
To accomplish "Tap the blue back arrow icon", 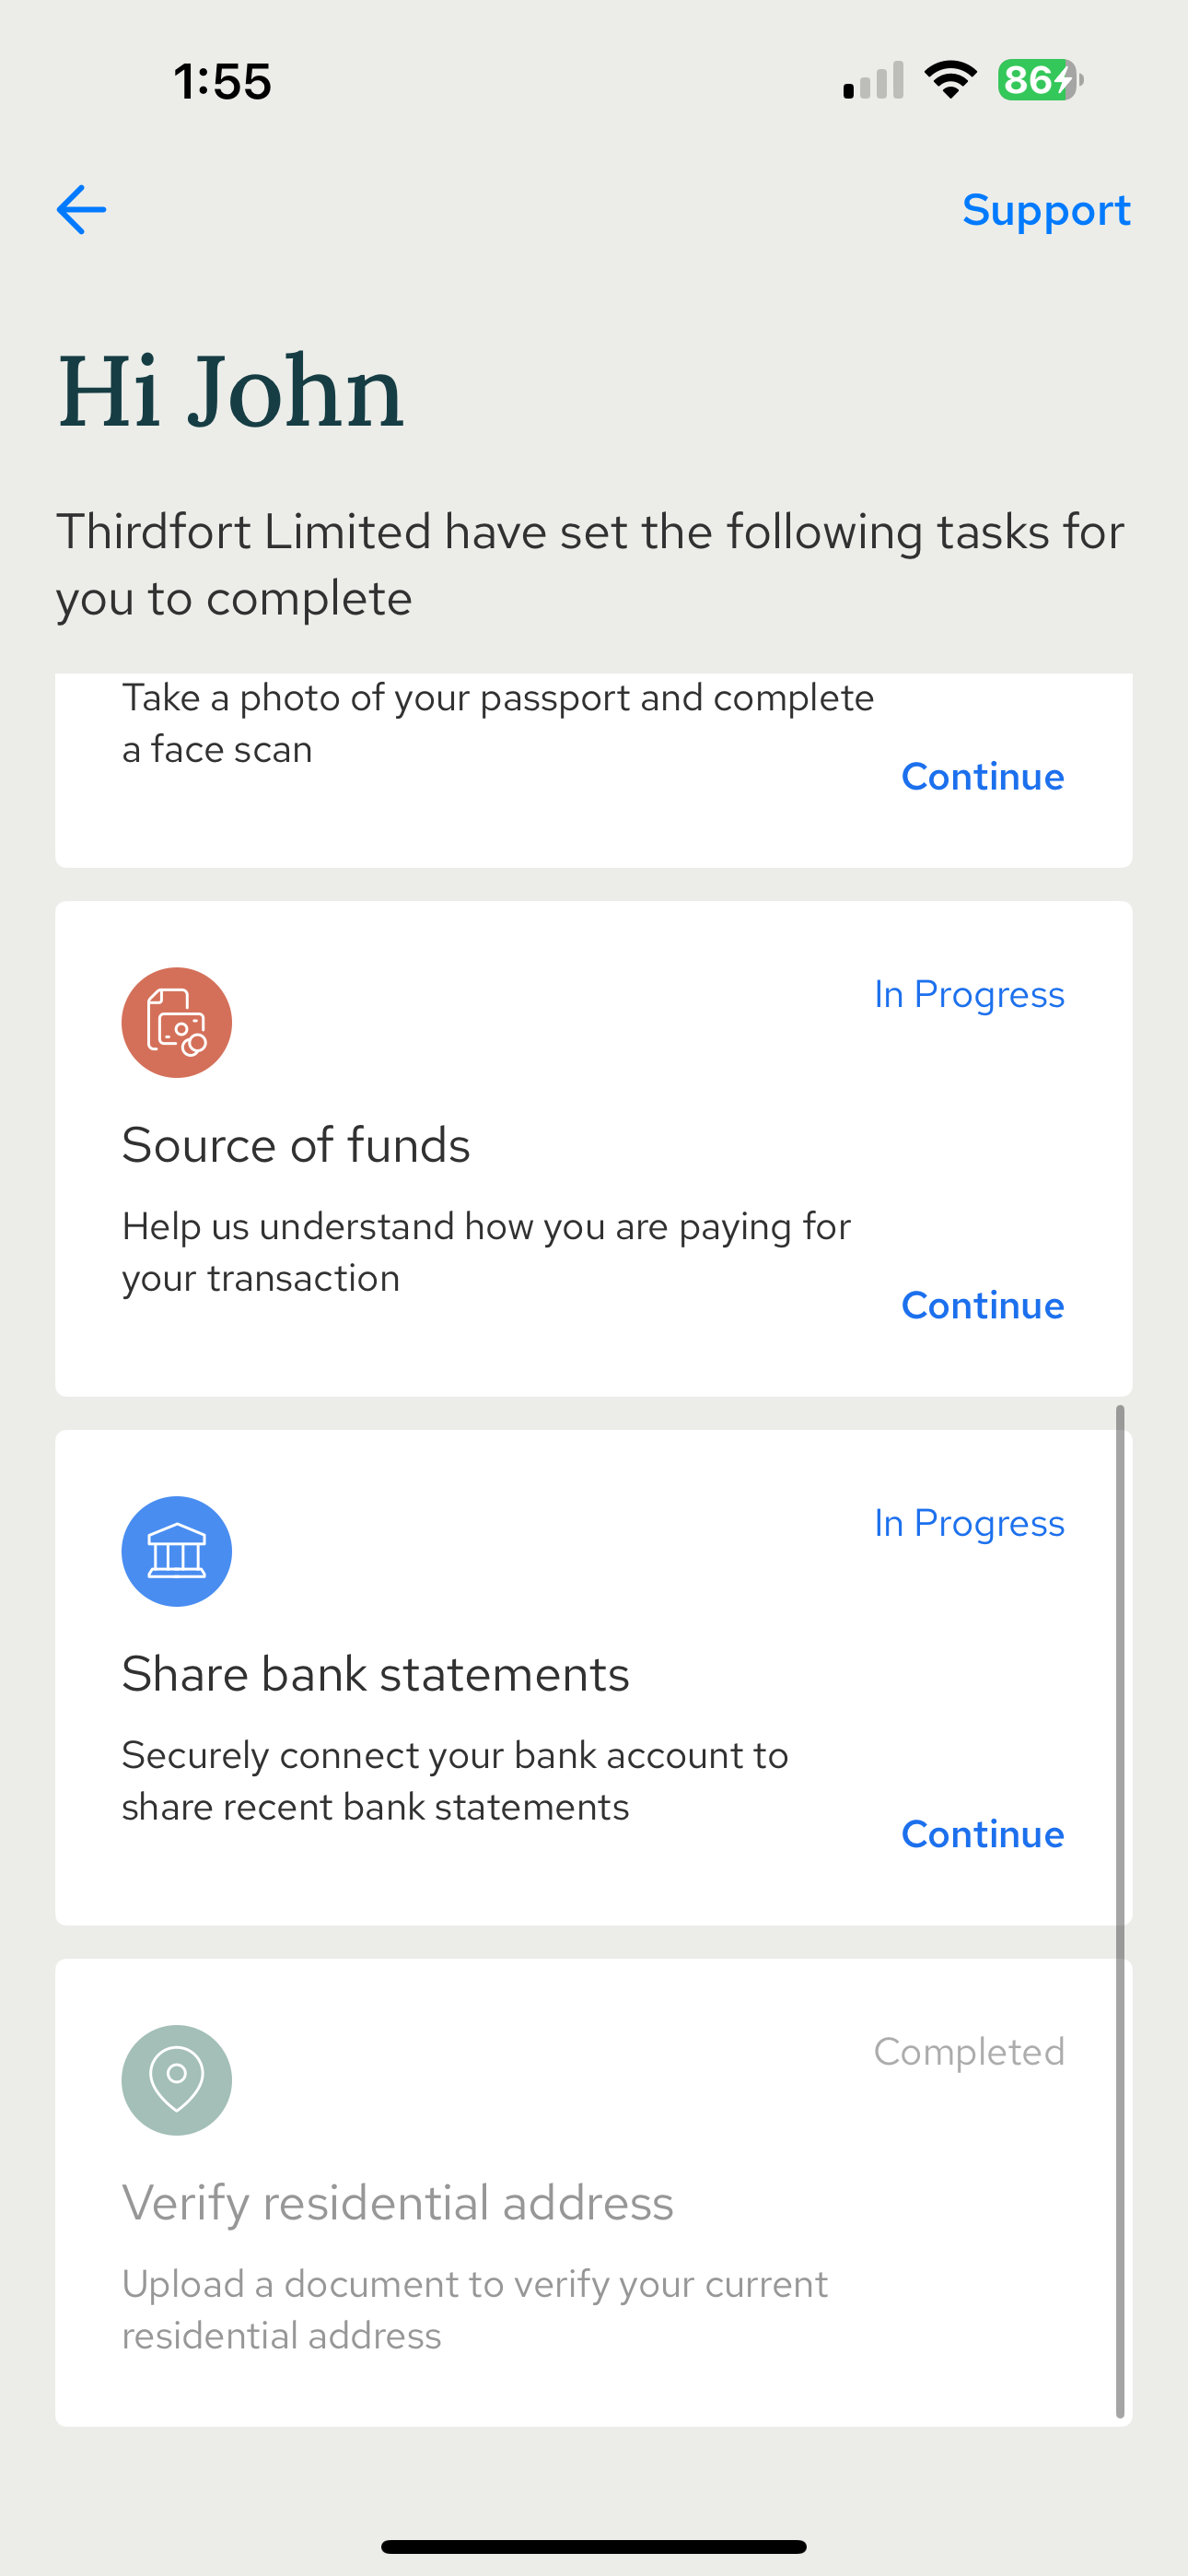I will point(81,210).
